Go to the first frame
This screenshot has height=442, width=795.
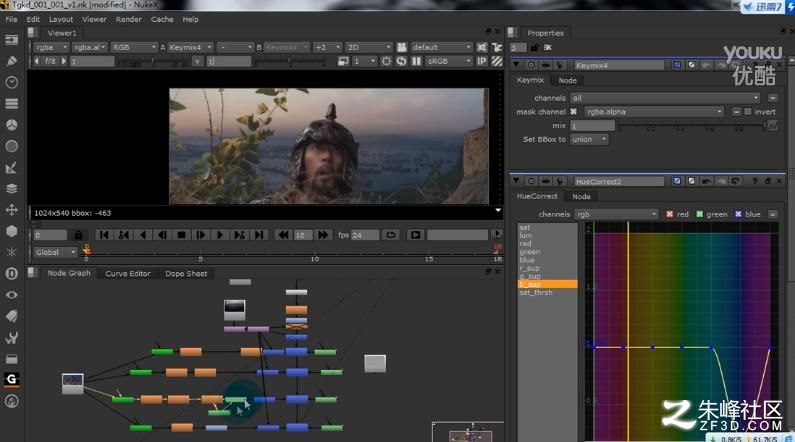[104, 235]
